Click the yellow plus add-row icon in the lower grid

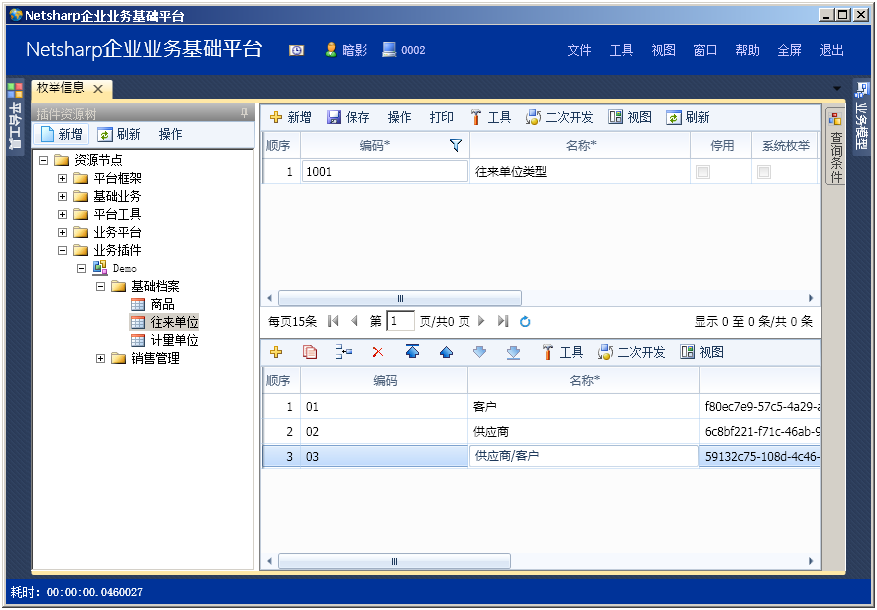(x=276, y=352)
